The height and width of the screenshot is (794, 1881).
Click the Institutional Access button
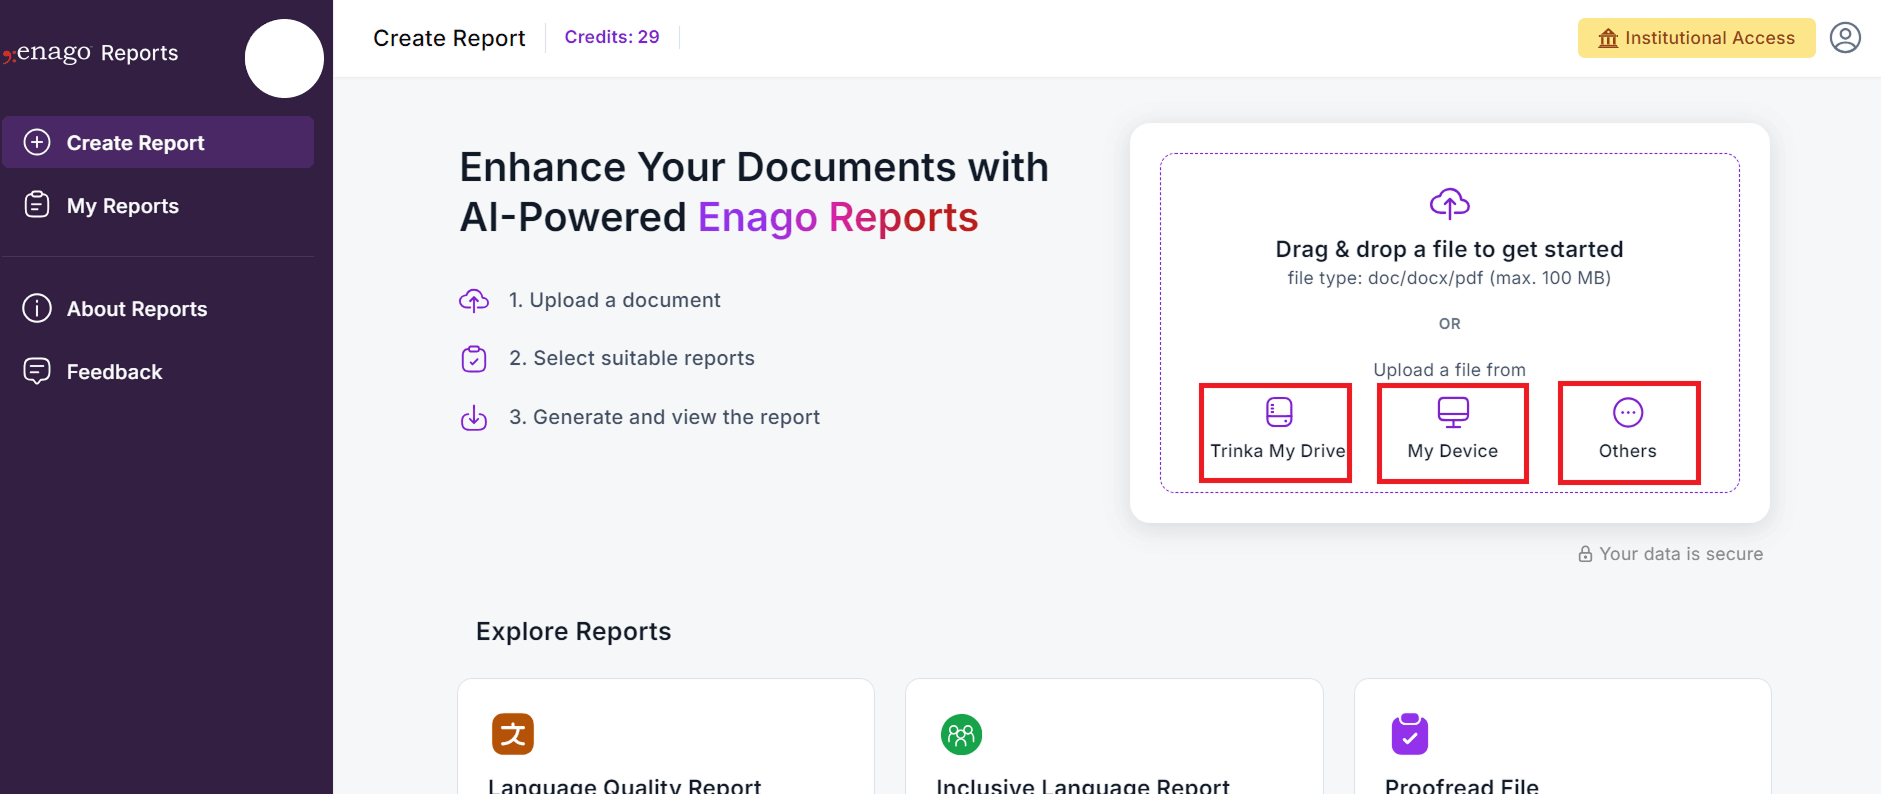point(1696,38)
